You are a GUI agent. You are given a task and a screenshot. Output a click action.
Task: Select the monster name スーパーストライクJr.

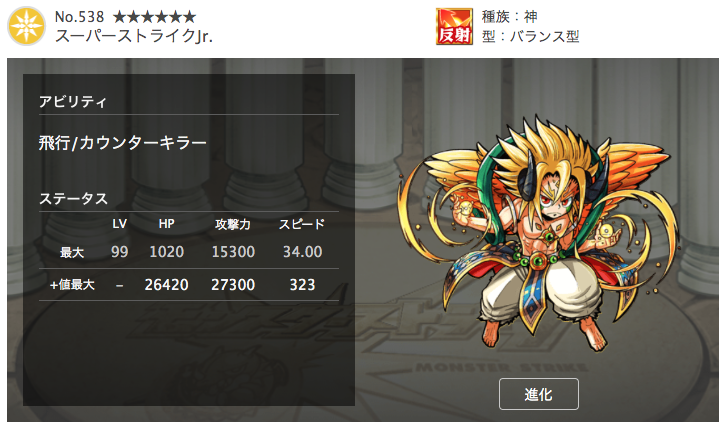coord(134,36)
